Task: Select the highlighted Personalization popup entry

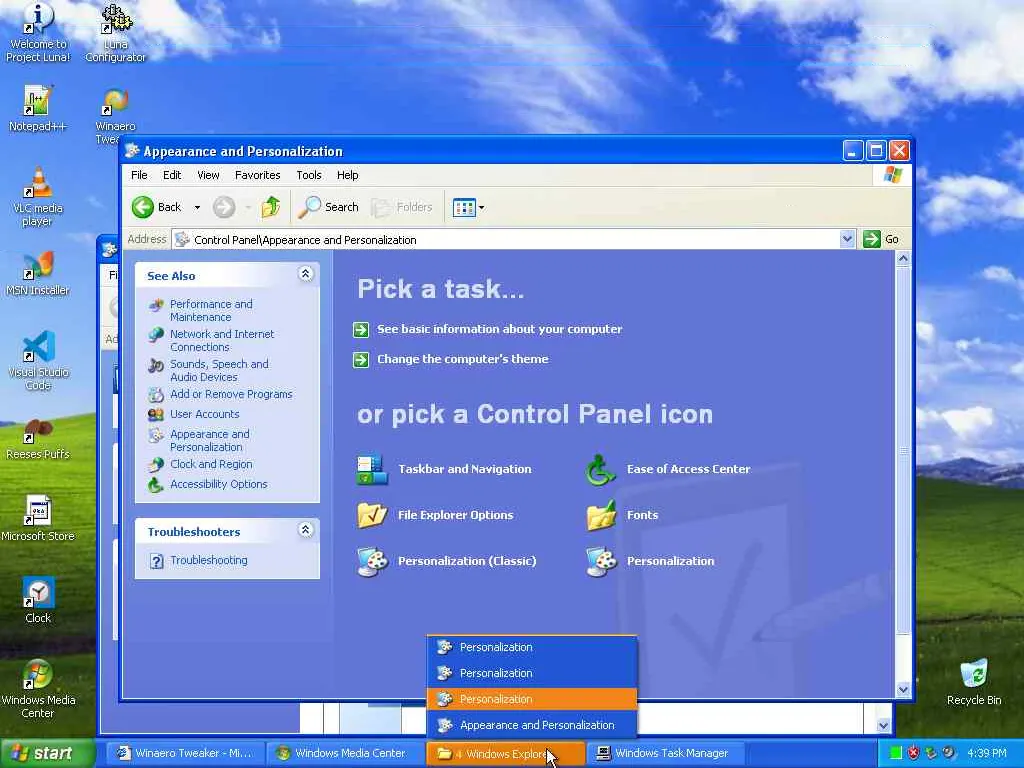Action: click(532, 699)
